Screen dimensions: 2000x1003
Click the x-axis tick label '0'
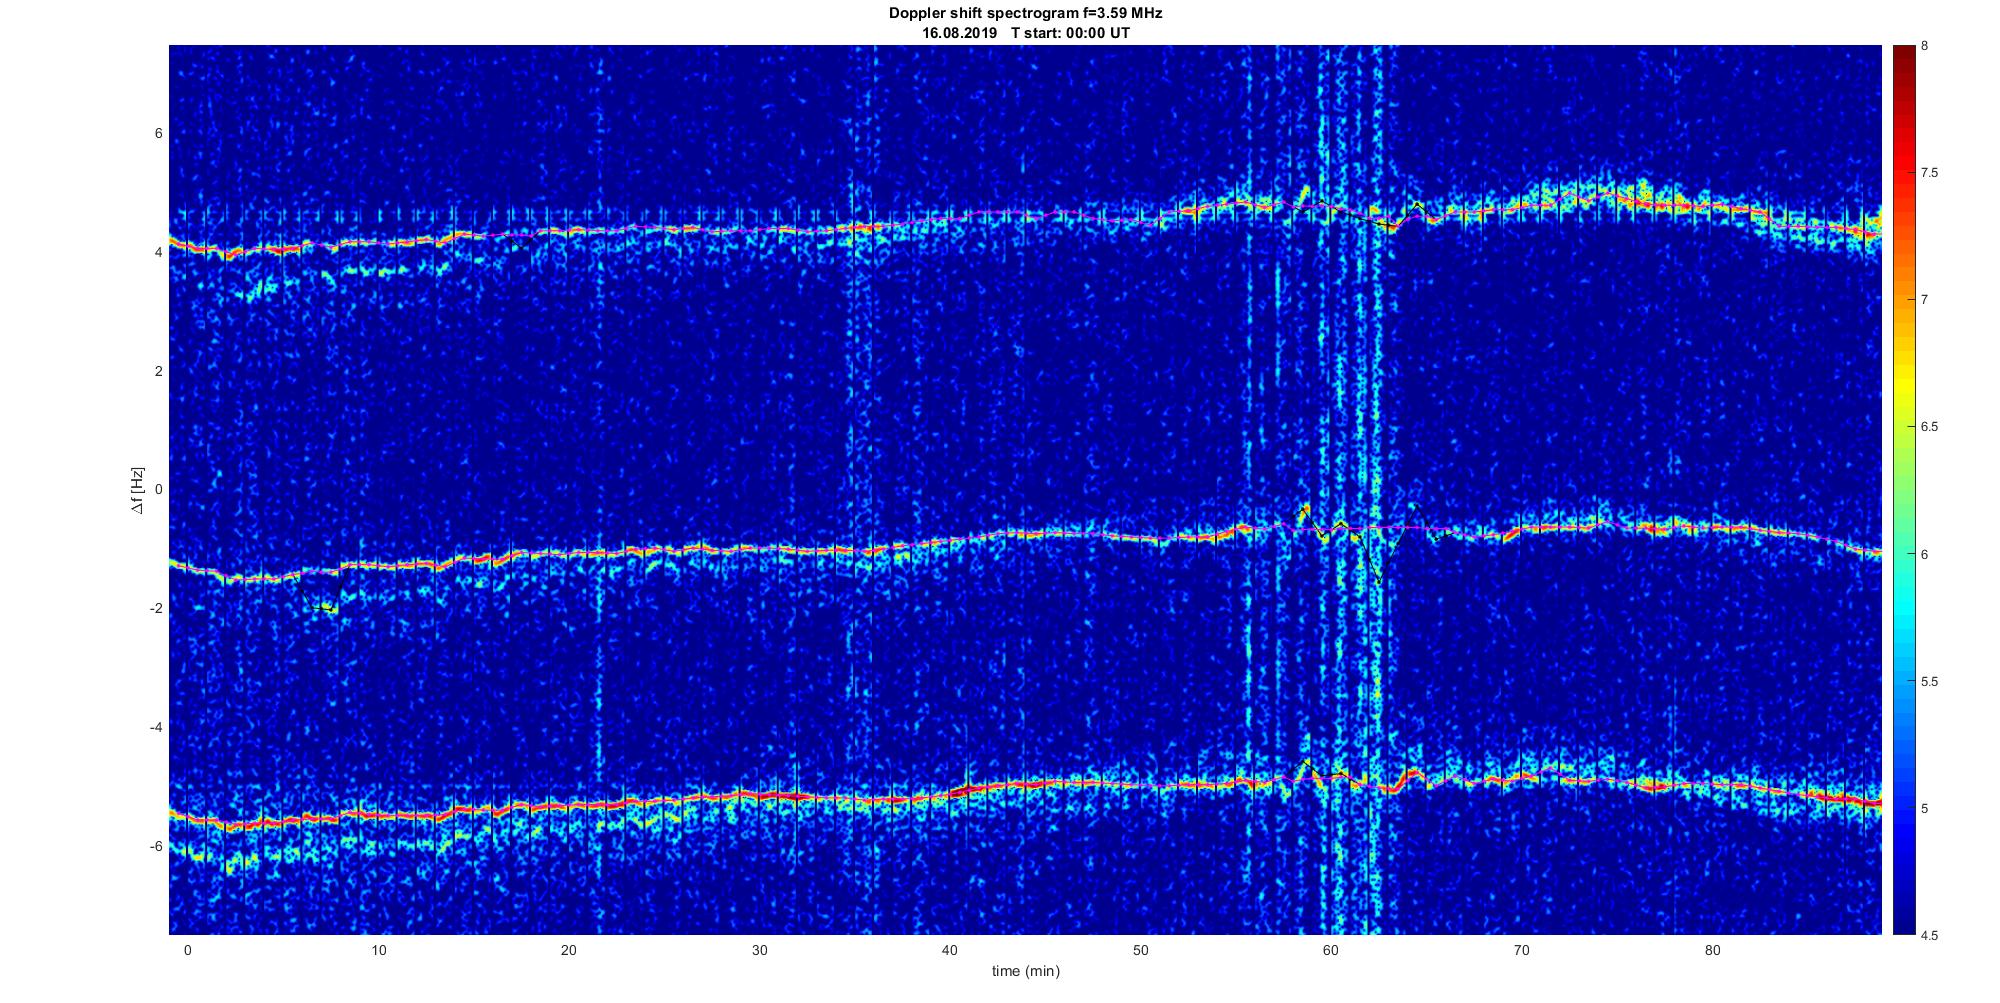pyautogui.click(x=187, y=950)
